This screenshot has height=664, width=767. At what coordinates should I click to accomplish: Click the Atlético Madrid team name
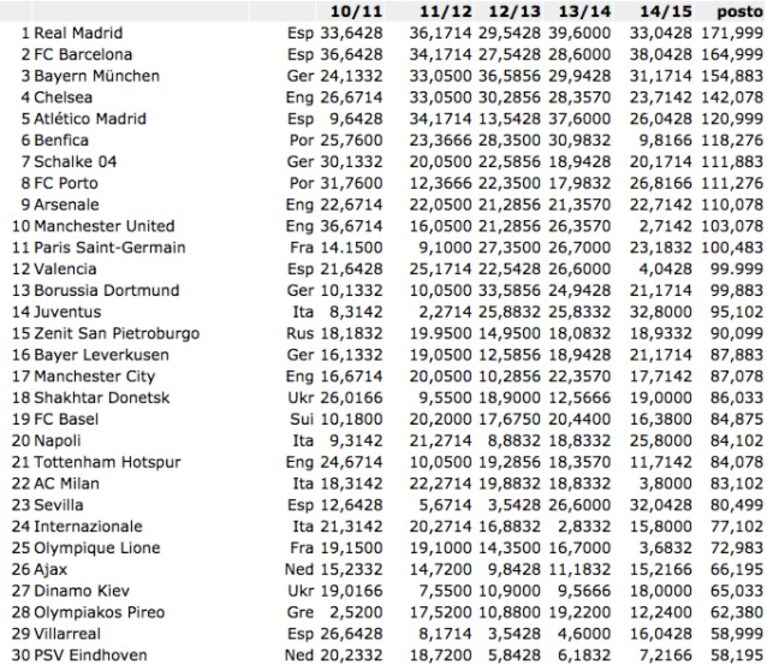pos(90,118)
